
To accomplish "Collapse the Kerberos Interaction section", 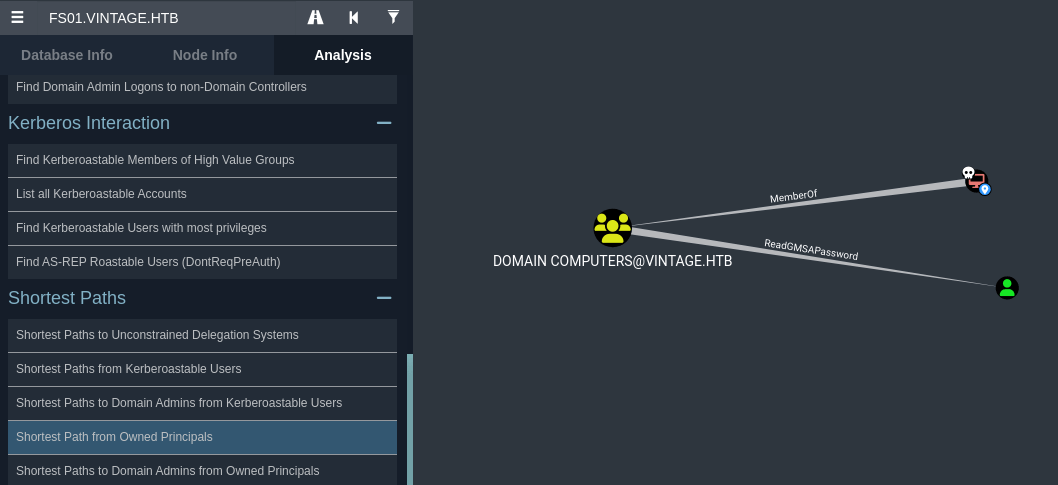I will coord(383,123).
